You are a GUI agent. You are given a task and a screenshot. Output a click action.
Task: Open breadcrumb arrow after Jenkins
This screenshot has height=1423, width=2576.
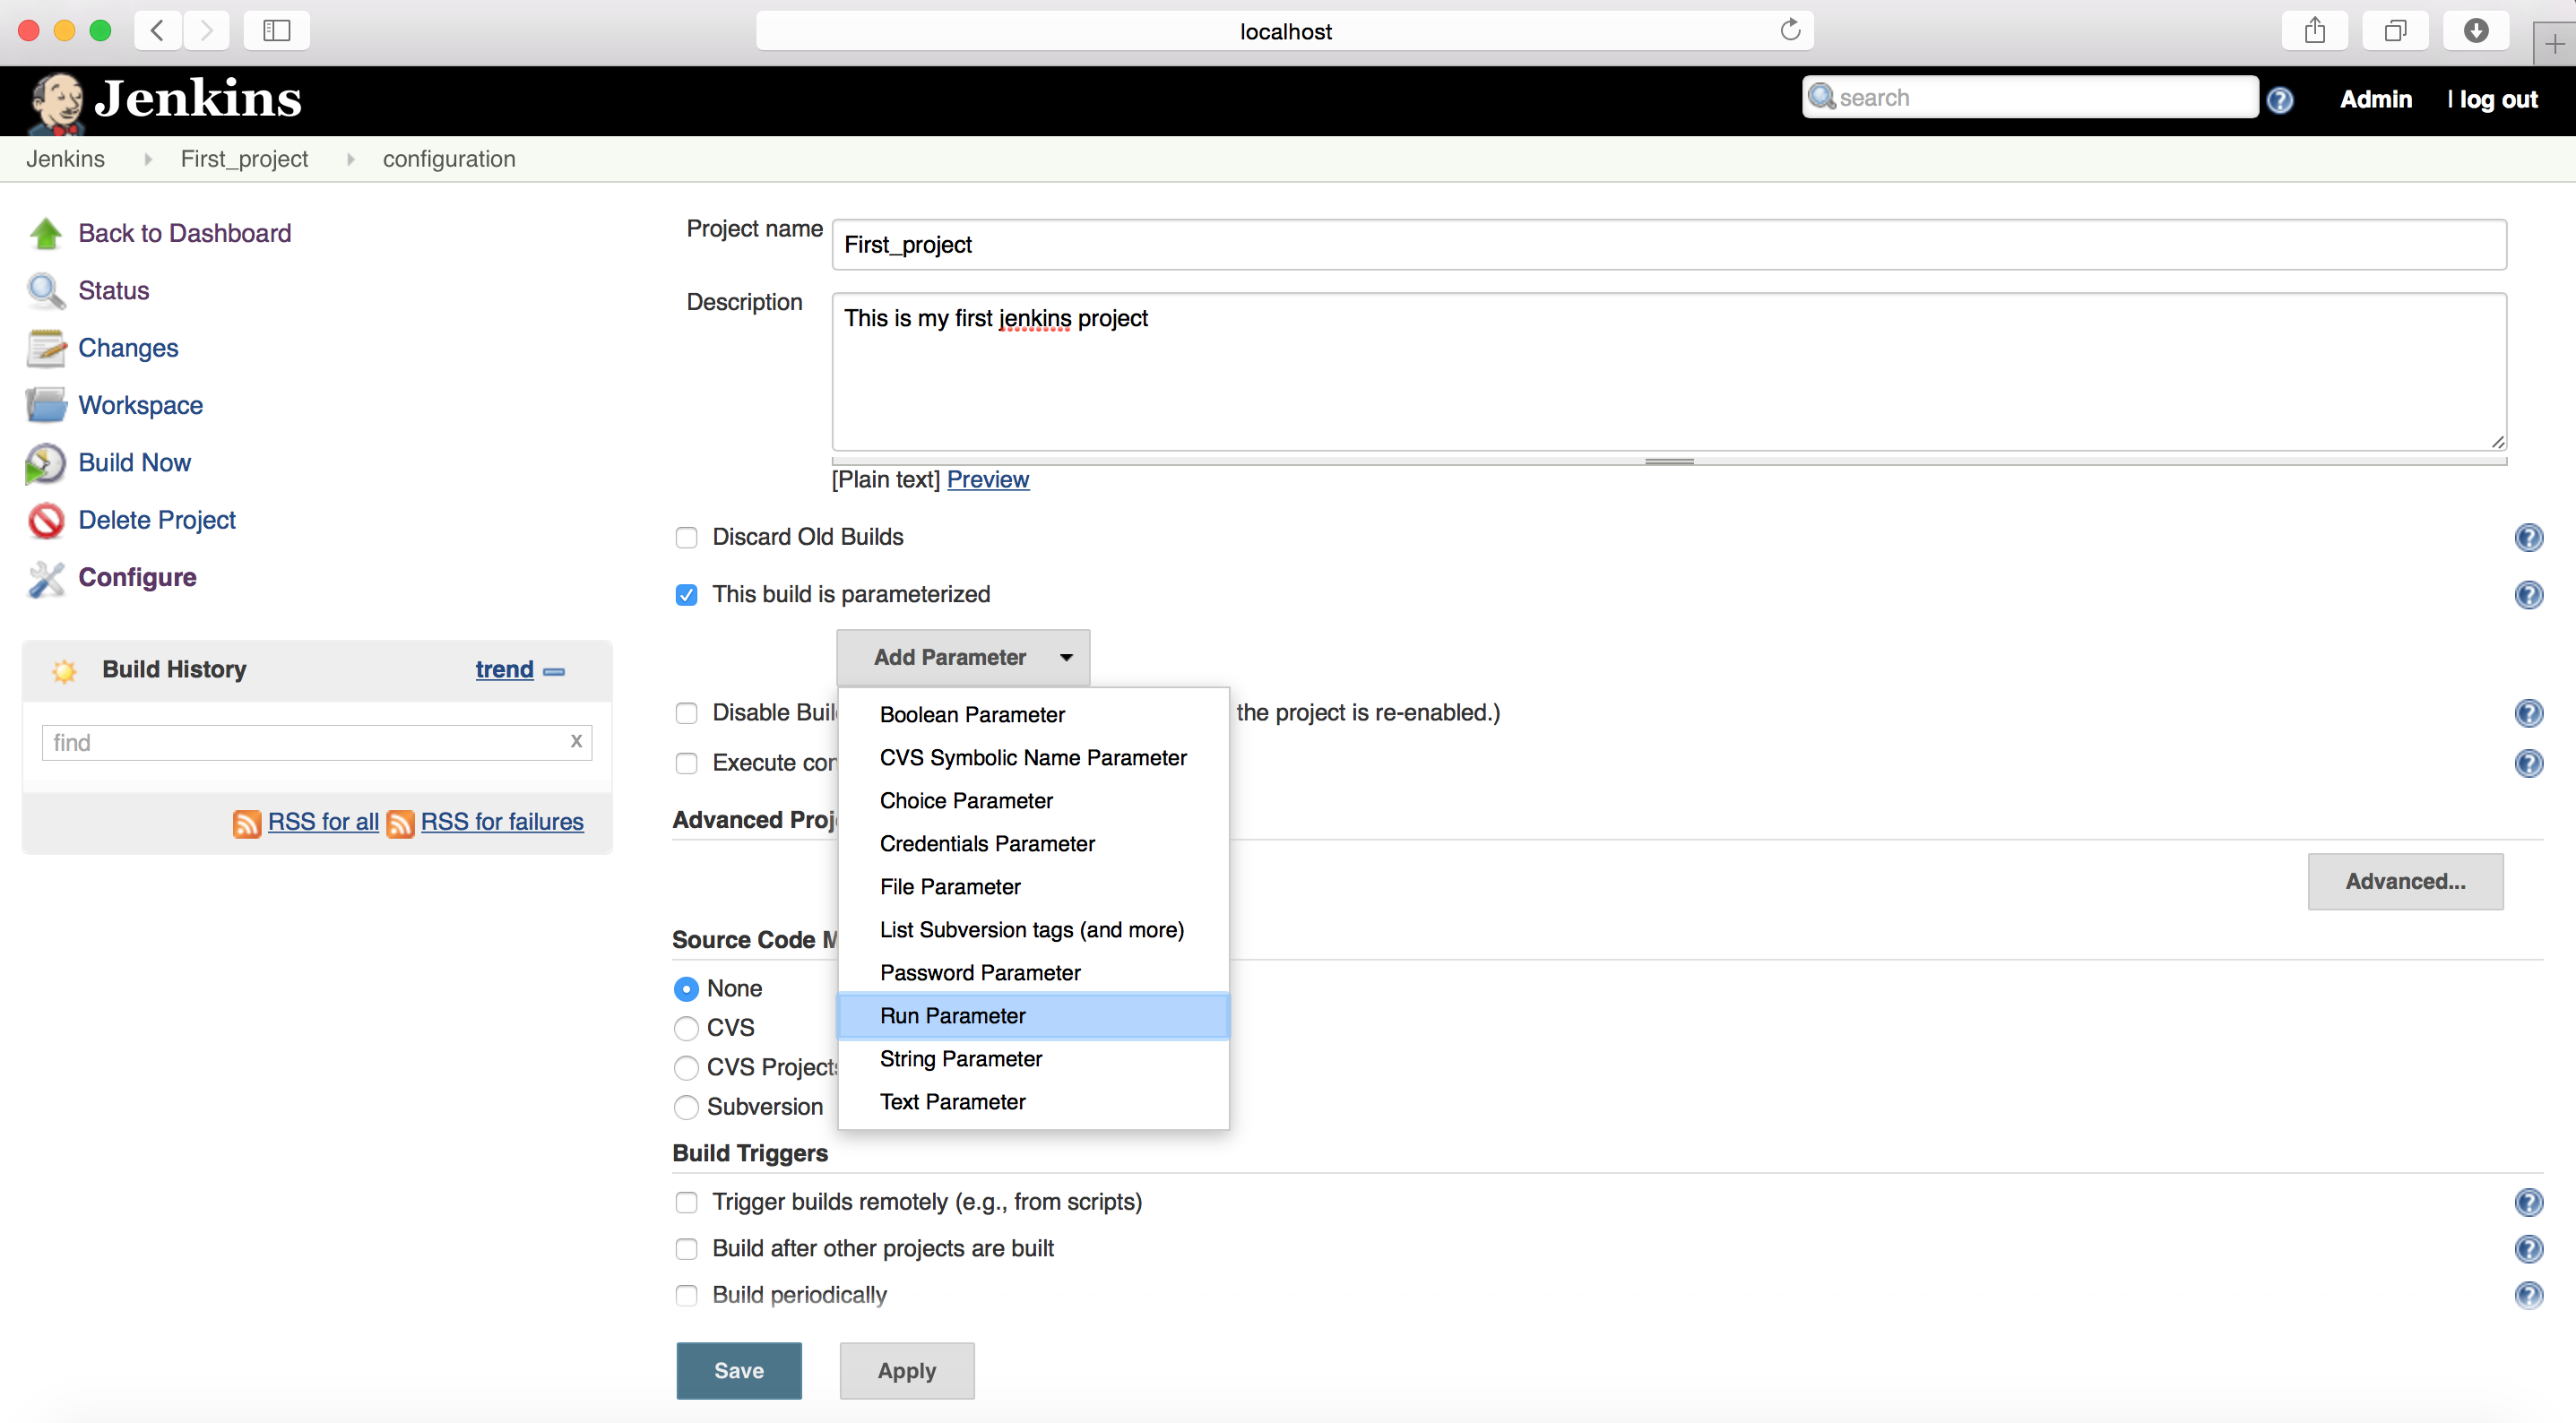click(147, 159)
